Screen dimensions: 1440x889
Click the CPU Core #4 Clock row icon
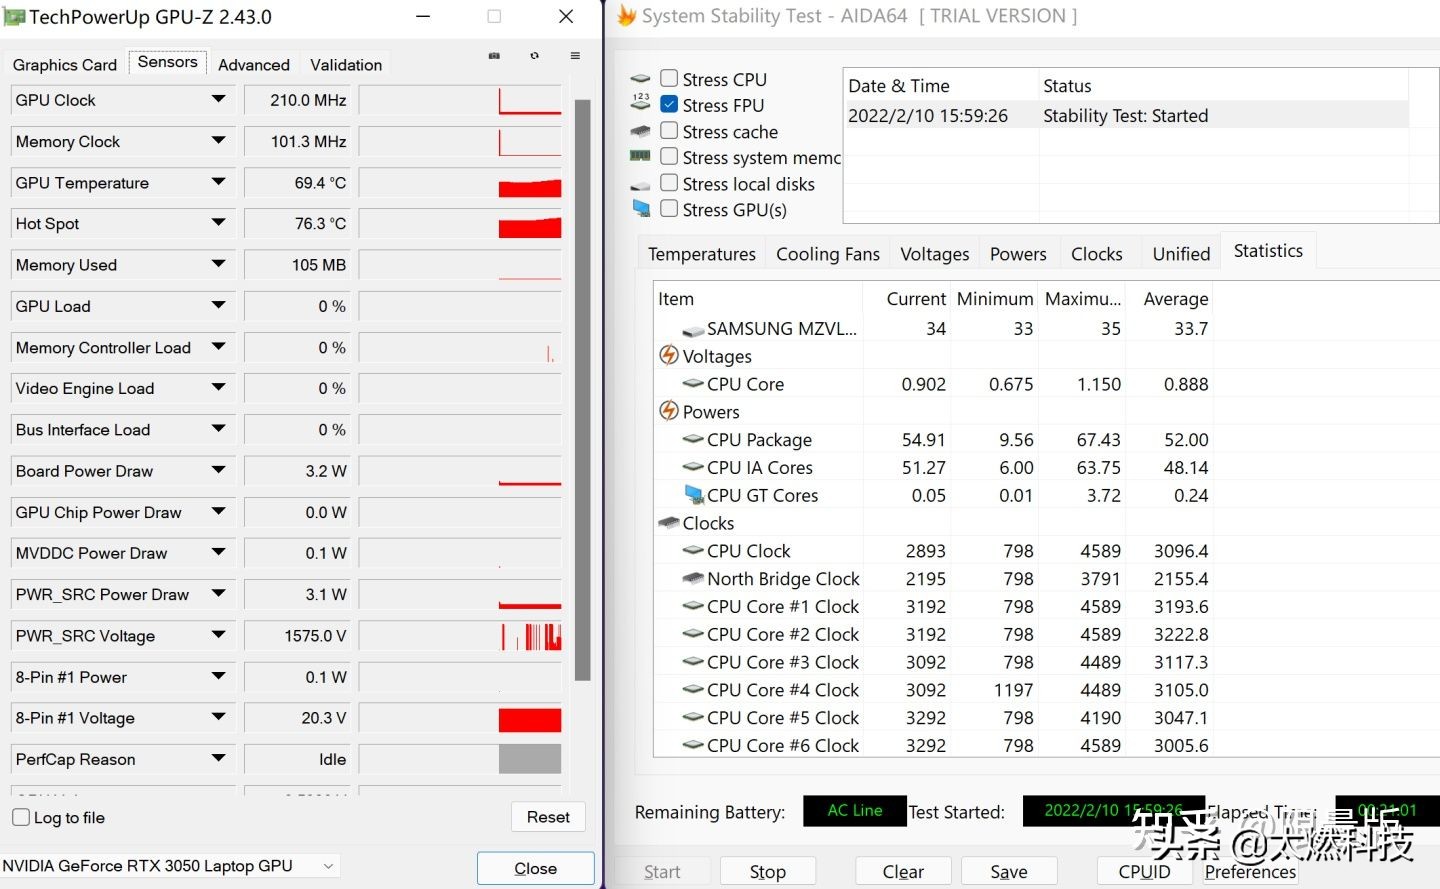[693, 689]
